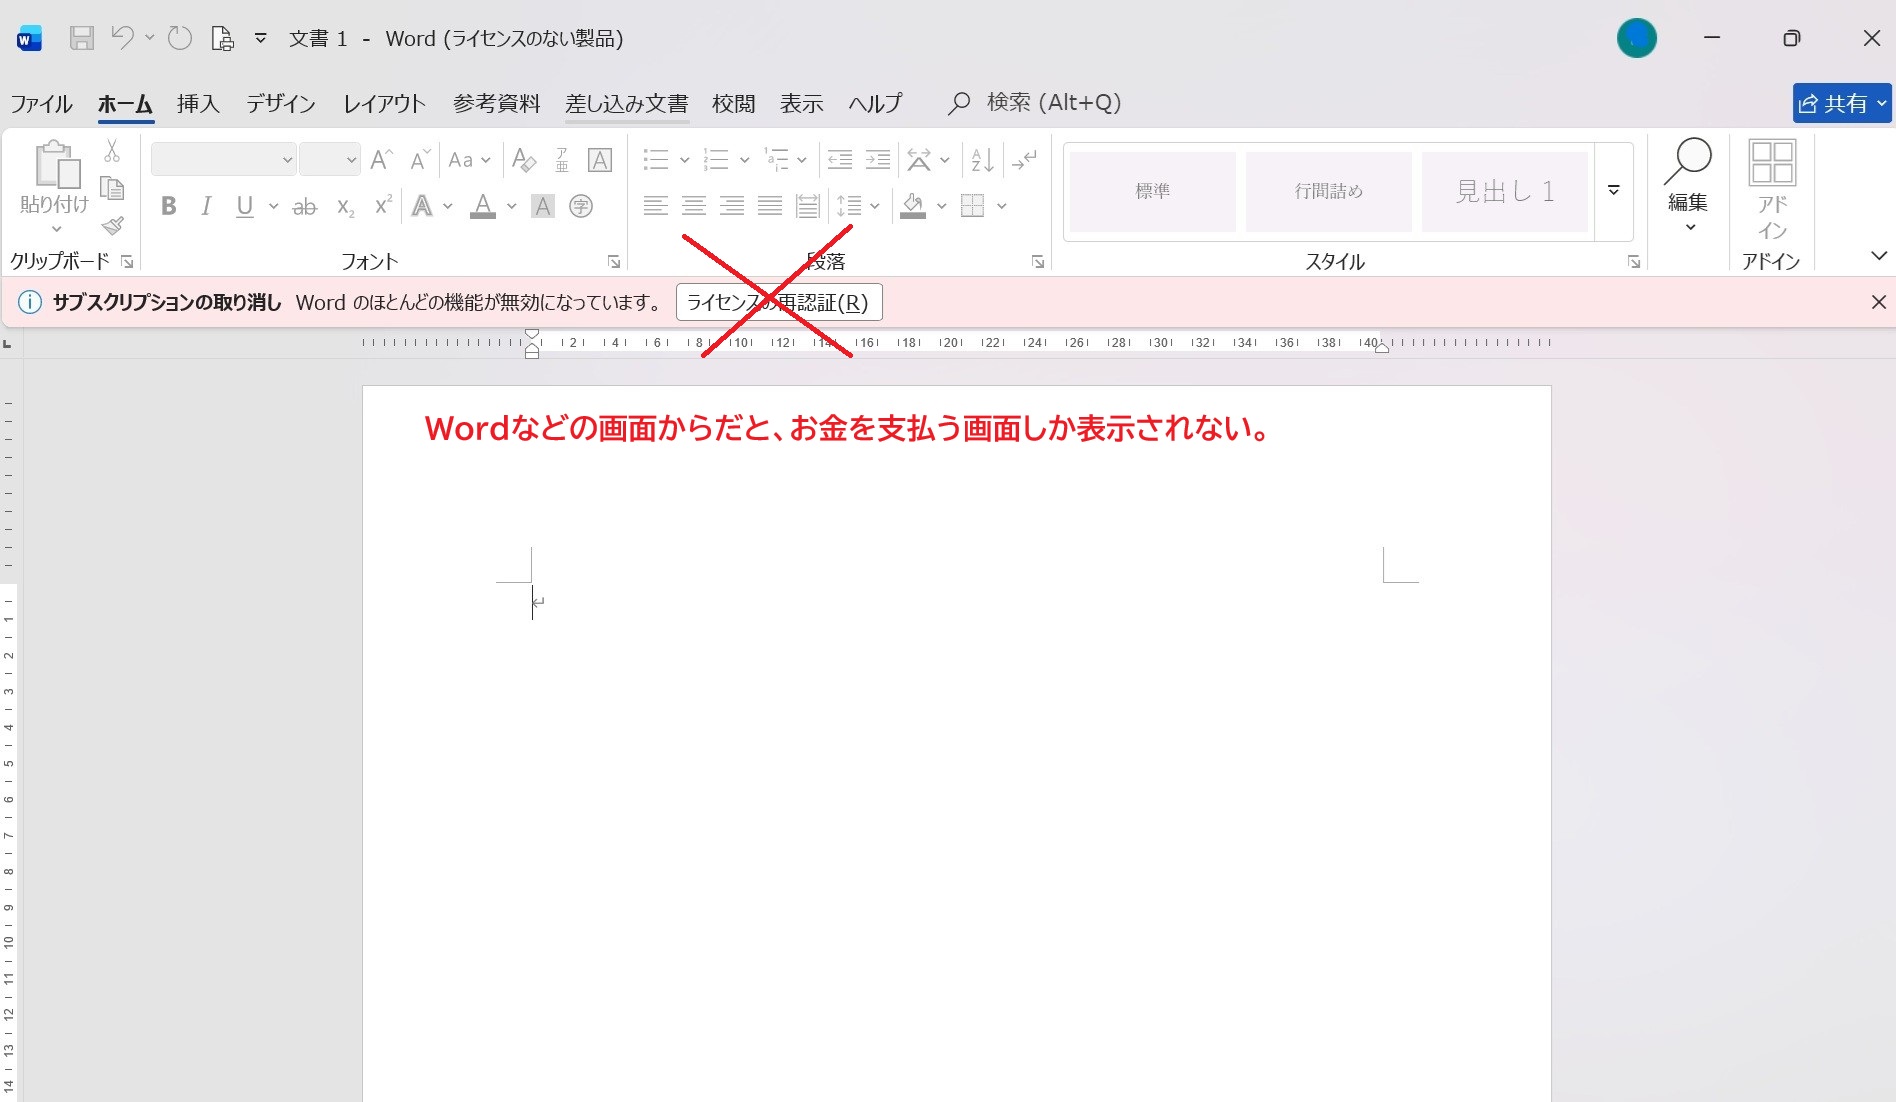
Task: Click the Decrease Indent icon
Action: point(840,159)
